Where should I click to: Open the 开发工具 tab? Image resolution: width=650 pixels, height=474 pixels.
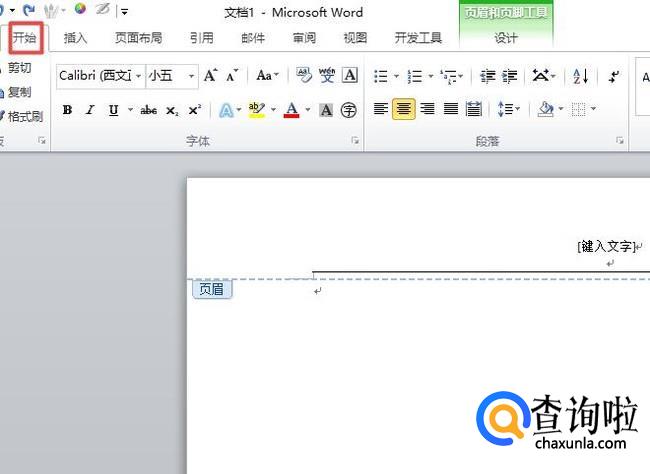(418, 38)
